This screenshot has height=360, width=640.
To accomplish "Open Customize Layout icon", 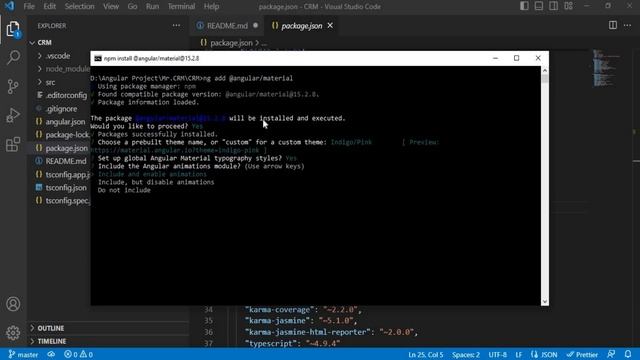I will point(568,6).
